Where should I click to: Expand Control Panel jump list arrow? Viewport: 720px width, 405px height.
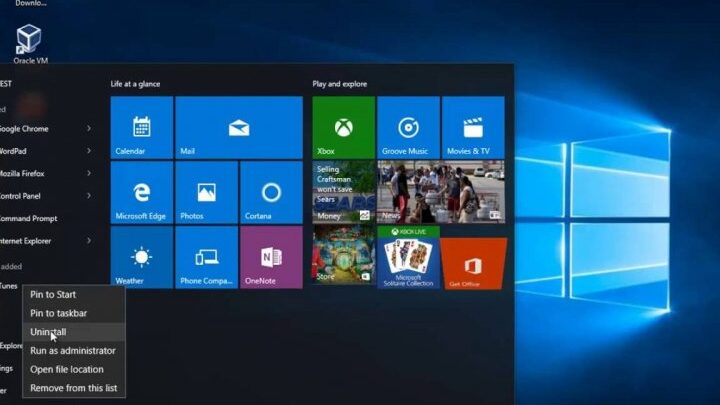89,196
